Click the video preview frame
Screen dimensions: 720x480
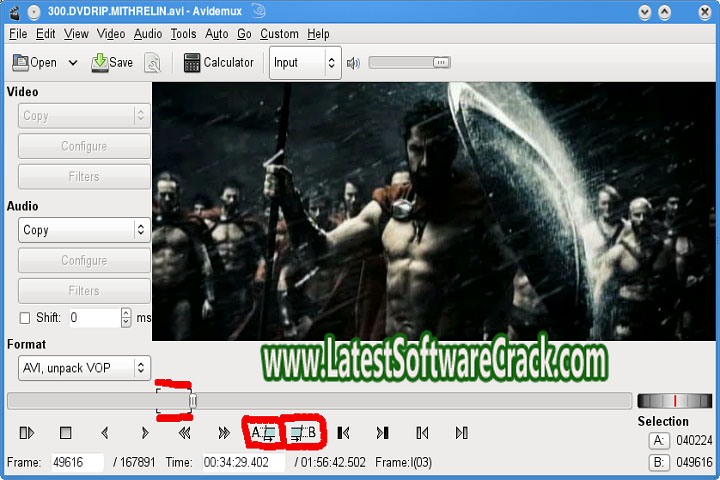coord(433,211)
